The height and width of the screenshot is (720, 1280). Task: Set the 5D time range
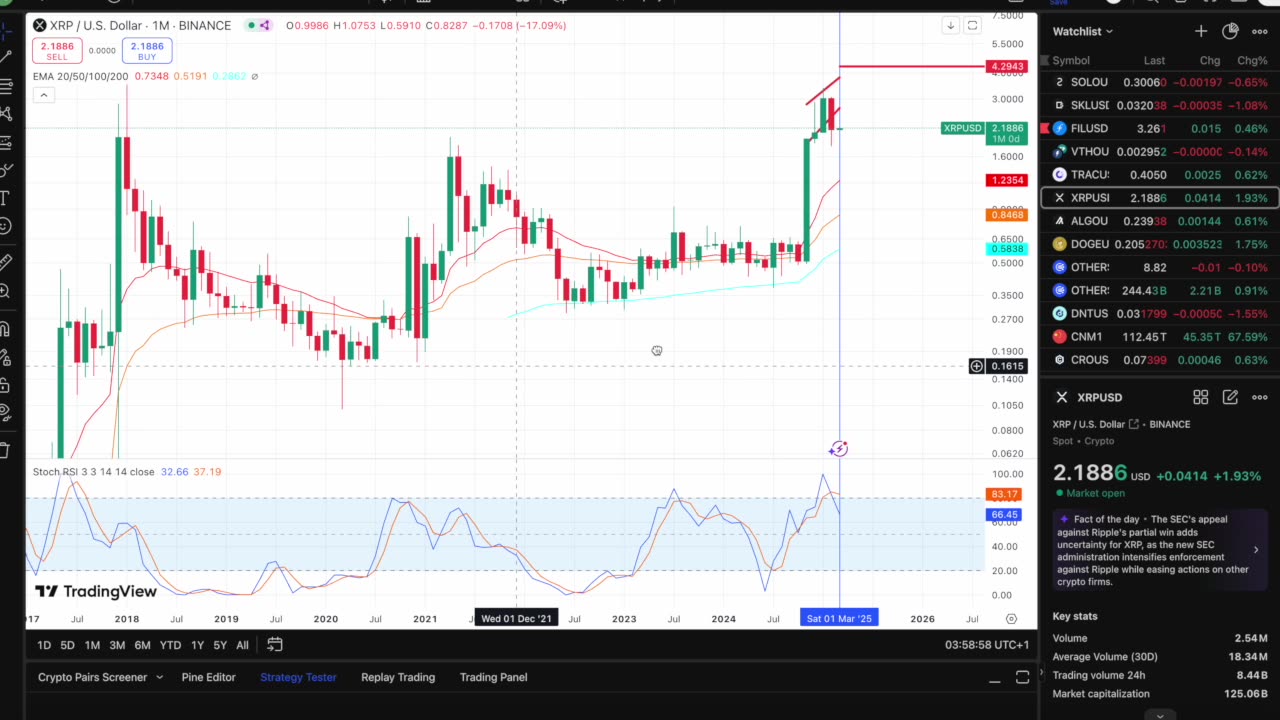click(x=67, y=645)
